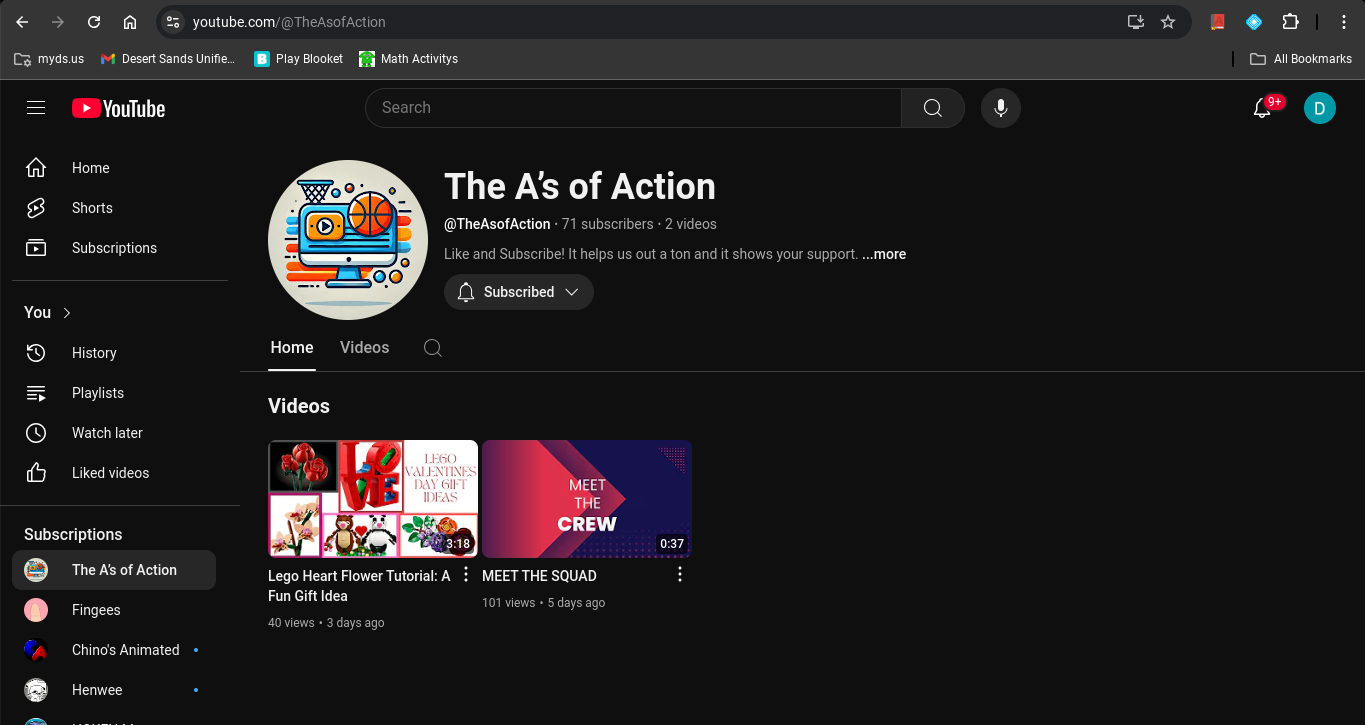Open The A's of Action subscription
The image size is (1365, 725).
pos(114,570)
